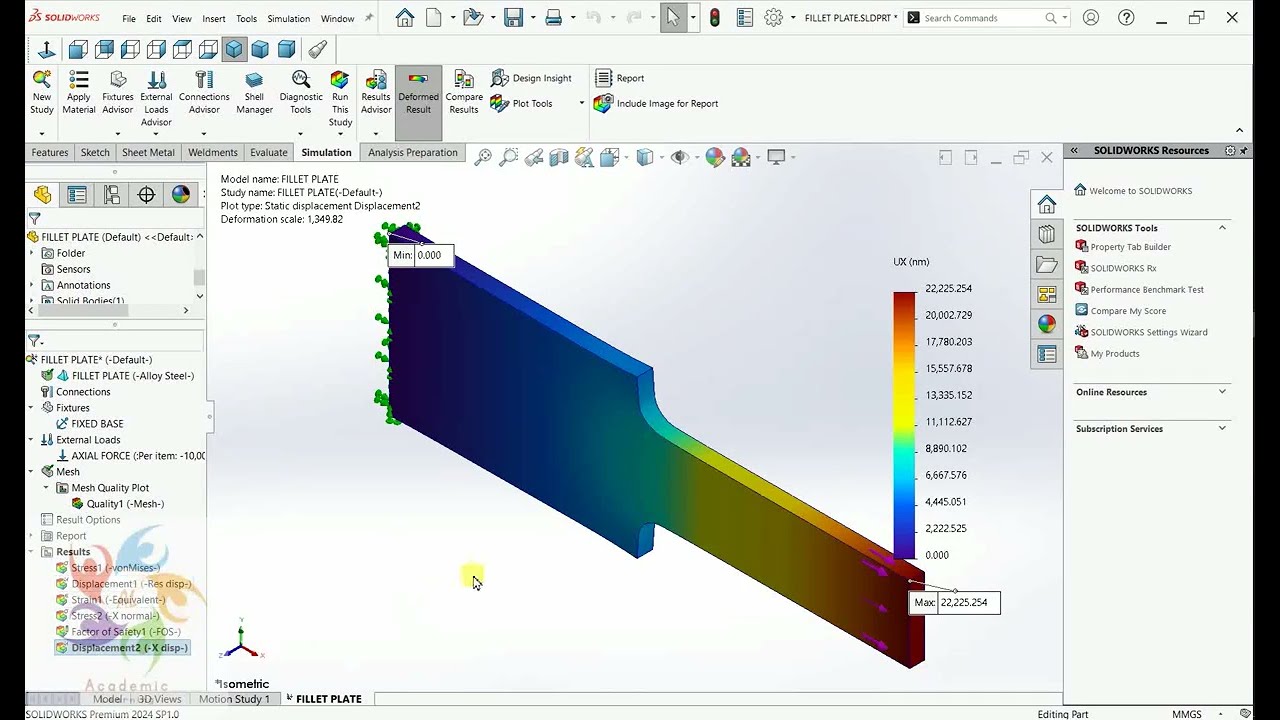
Task: Open Compare Results
Action: (464, 91)
